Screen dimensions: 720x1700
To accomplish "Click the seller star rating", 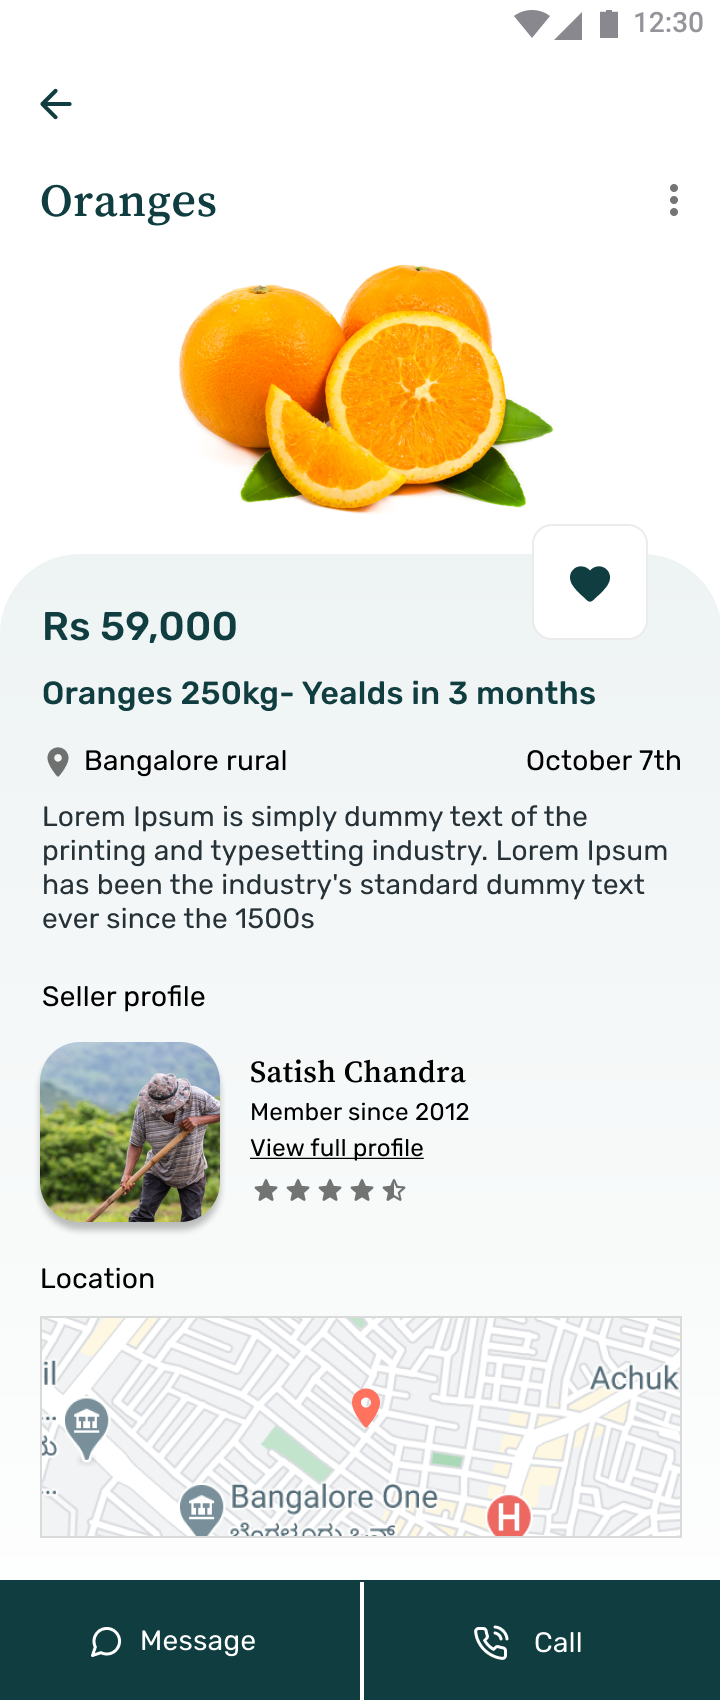I will coord(330,1190).
